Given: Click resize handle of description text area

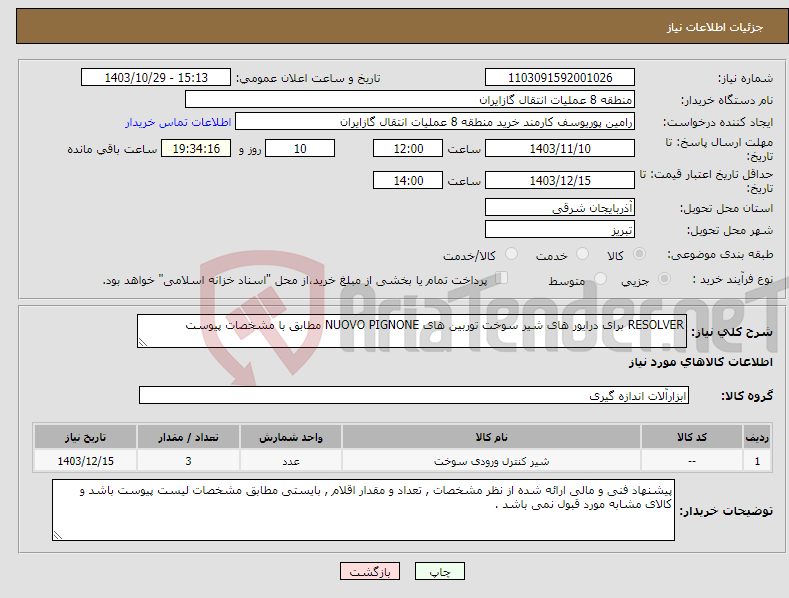Looking at the screenshot, I should (143, 342).
